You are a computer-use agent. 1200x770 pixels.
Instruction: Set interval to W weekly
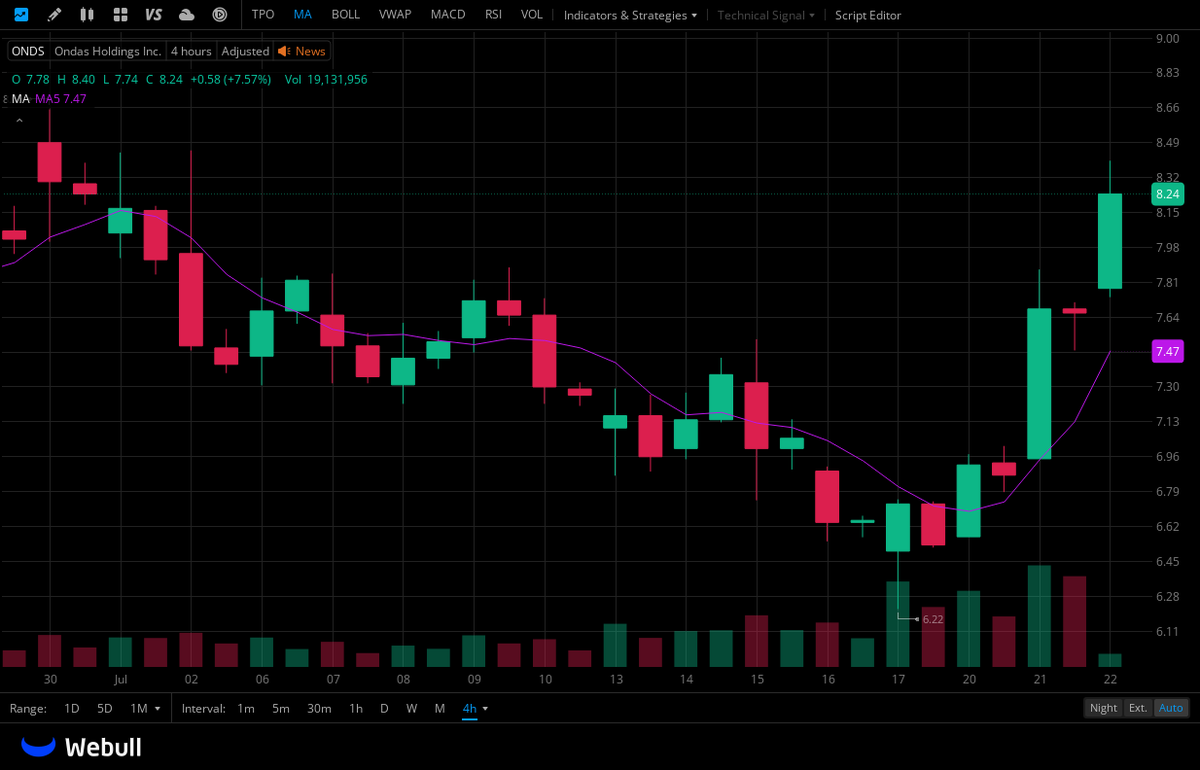pos(412,708)
